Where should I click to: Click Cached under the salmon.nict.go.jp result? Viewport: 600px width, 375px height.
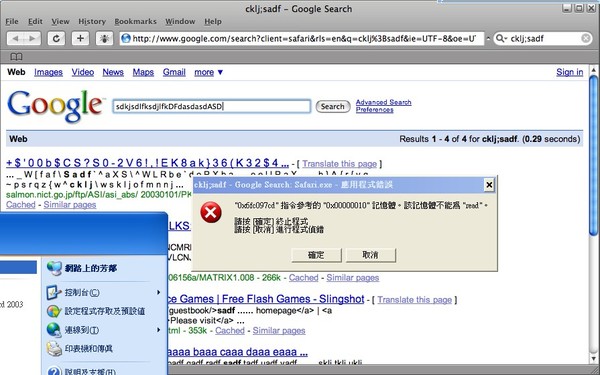[21, 205]
